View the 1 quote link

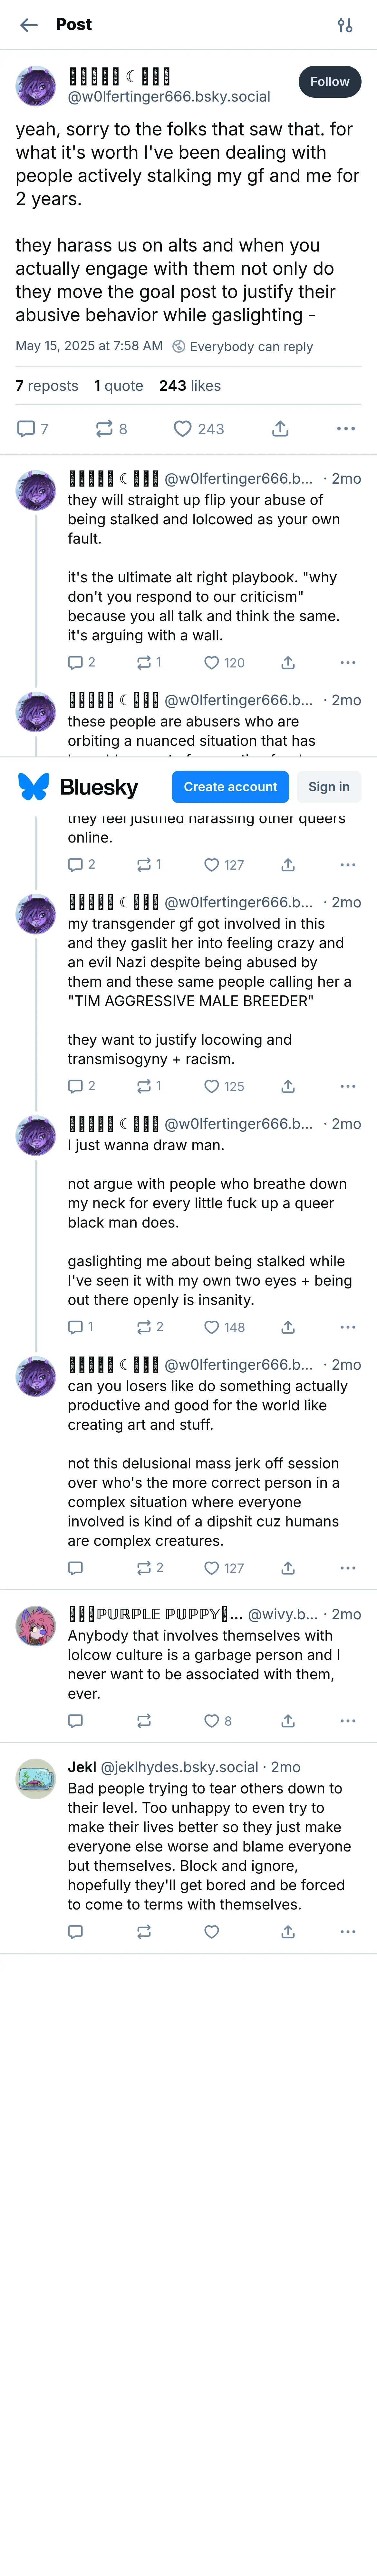coord(119,386)
